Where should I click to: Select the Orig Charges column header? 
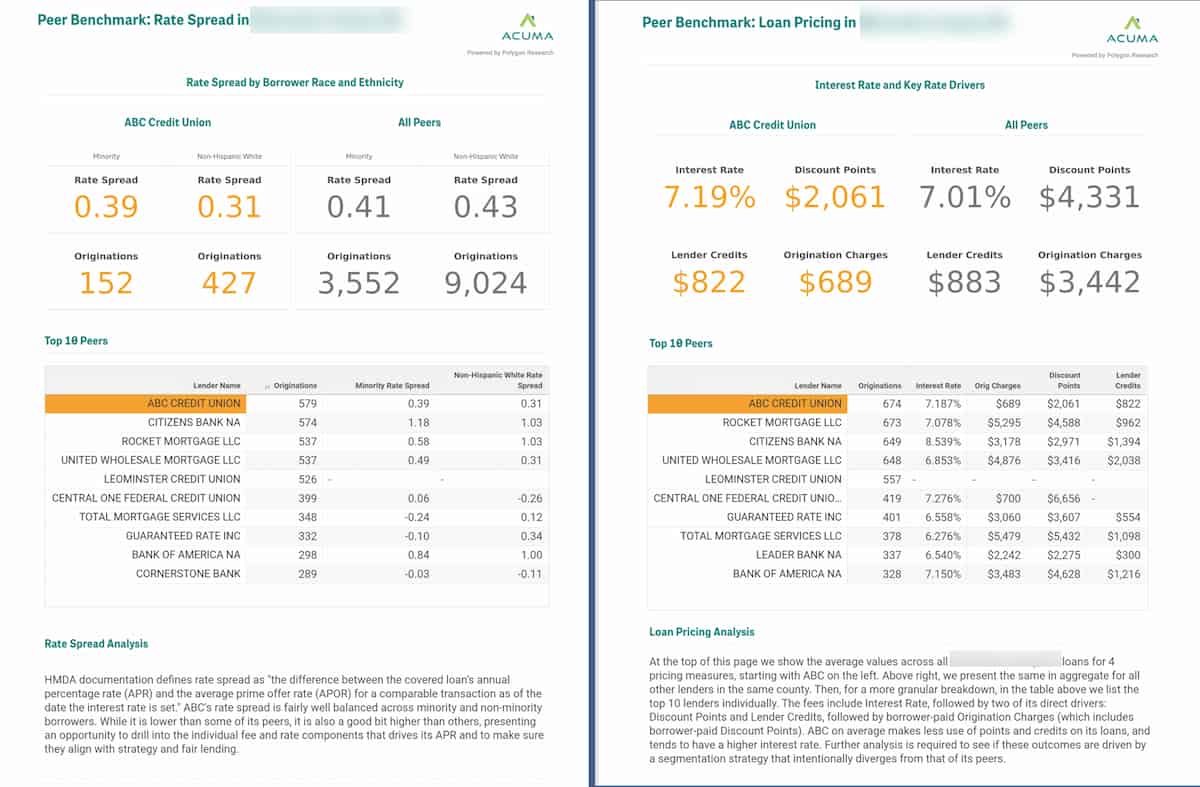click(x=997, y=385)
